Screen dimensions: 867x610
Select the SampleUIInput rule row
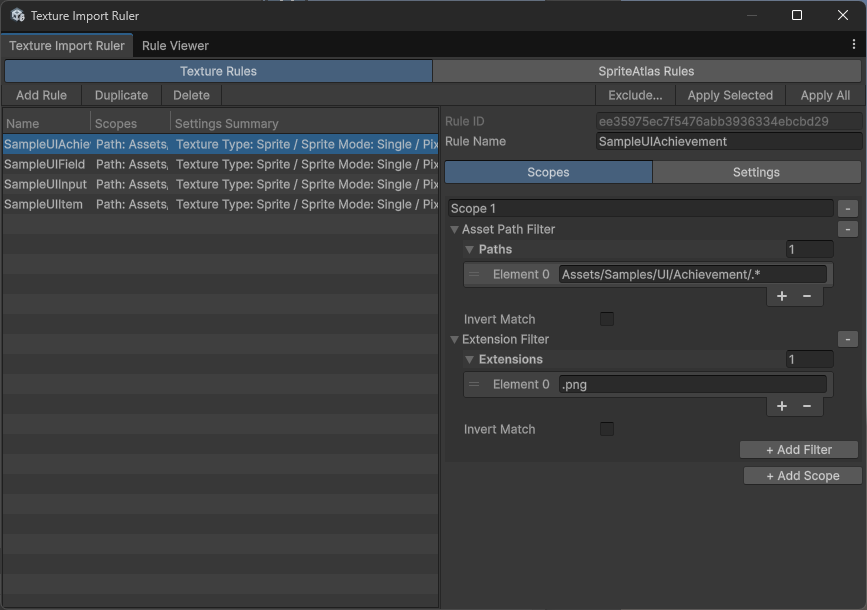point(220,184)
